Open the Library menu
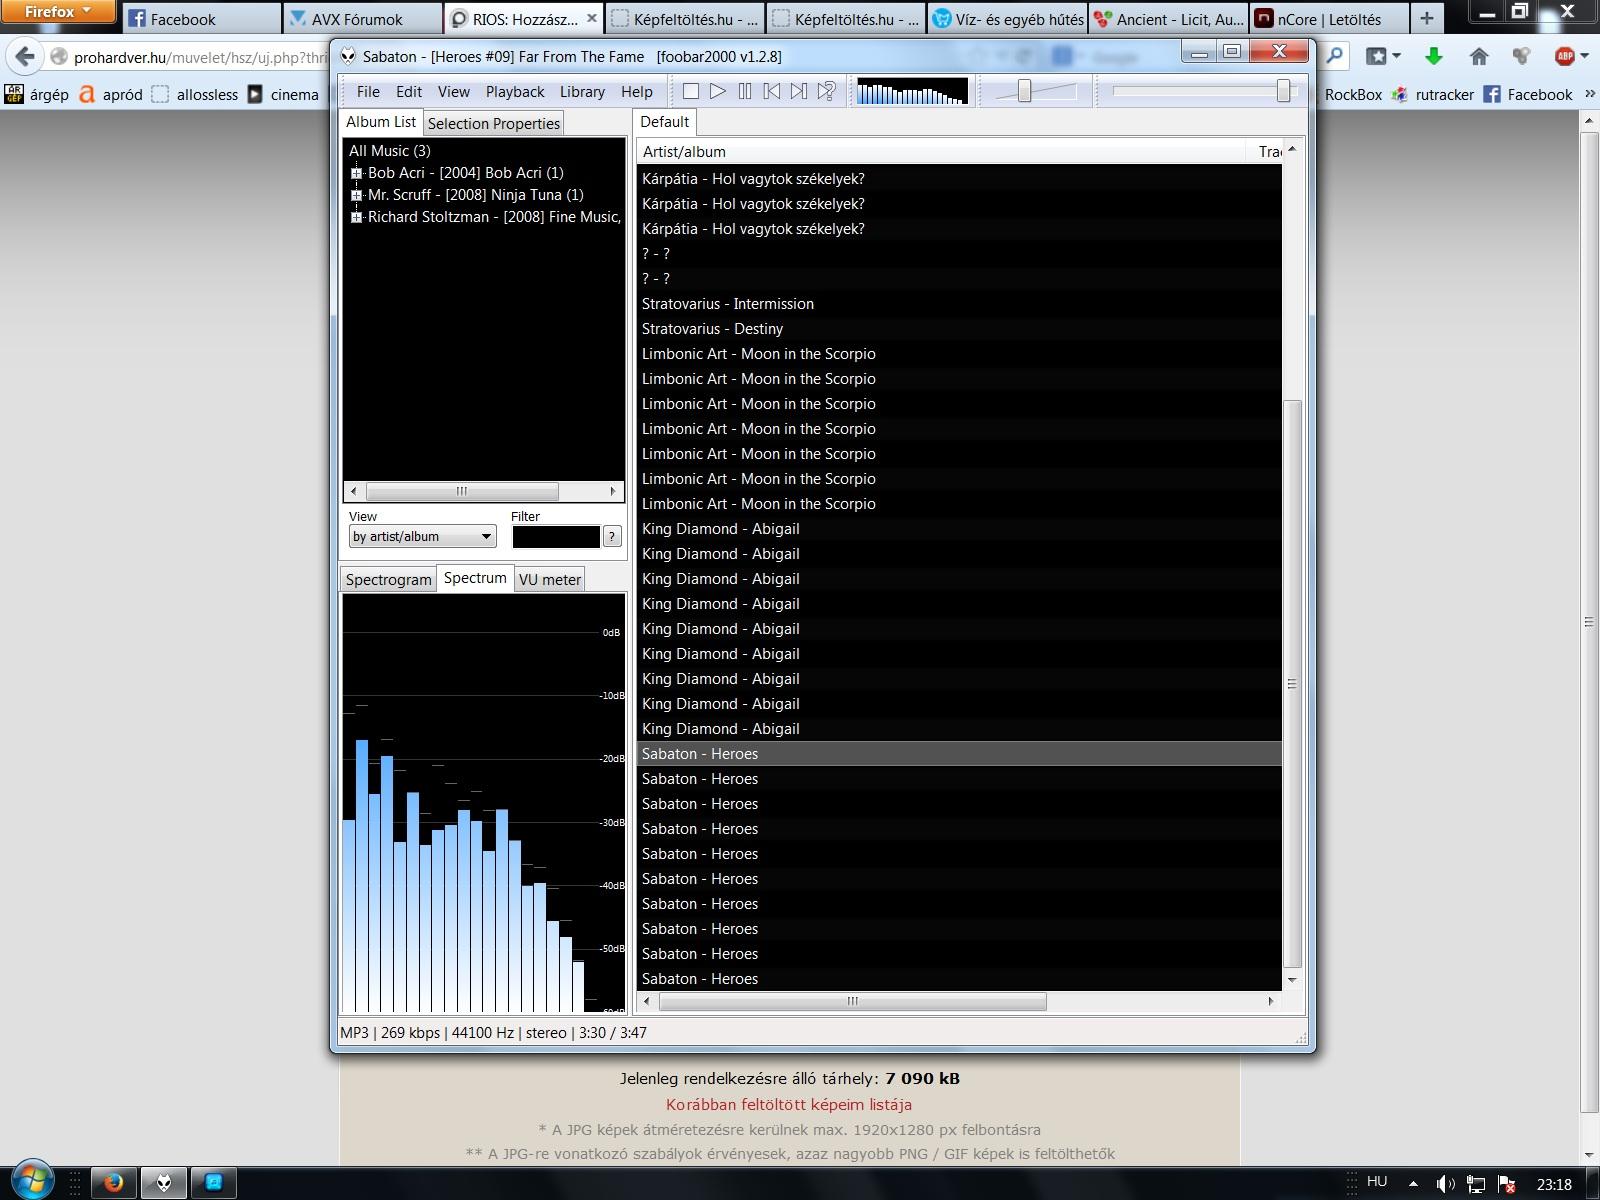 pos(582,91)
